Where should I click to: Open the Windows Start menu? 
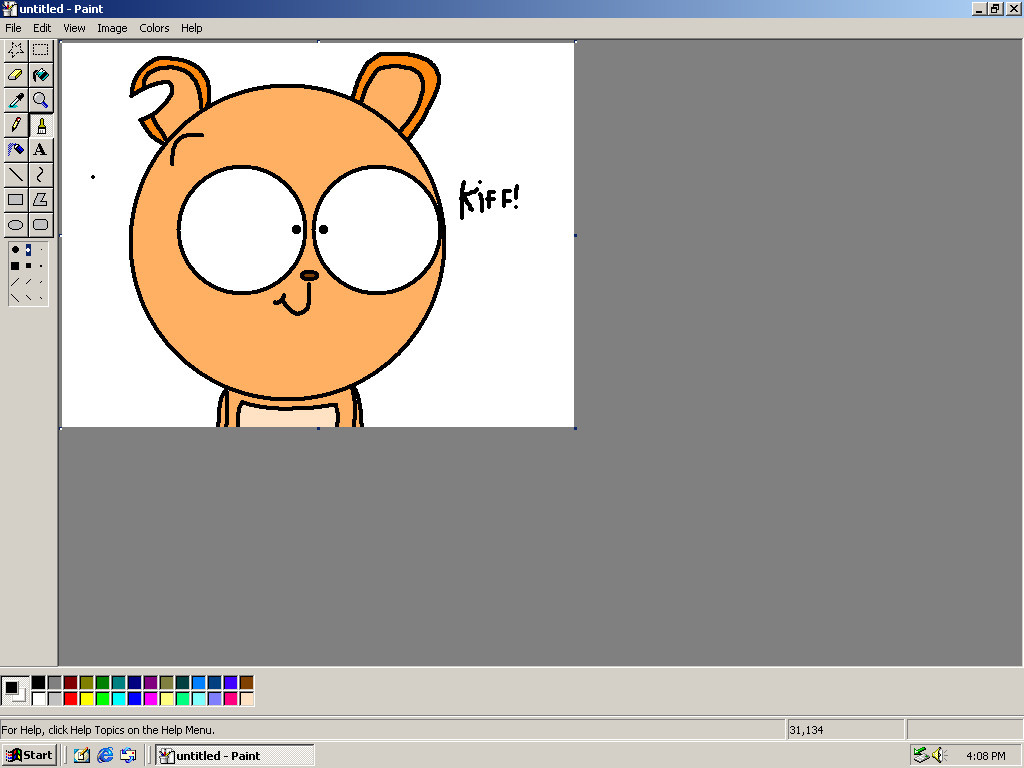(x=29, y=756)
